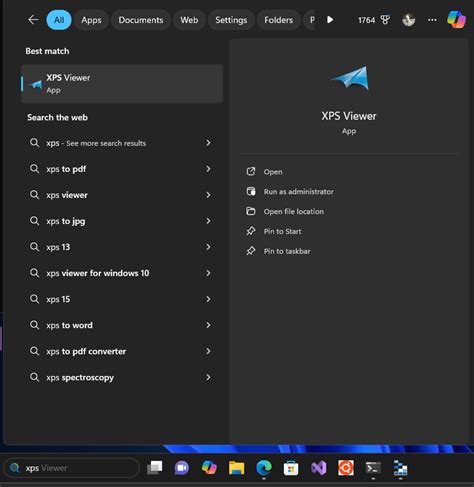Expand the chevron for 'xps - See more search results'
Viewport: 474px width, 487px height.
(208, 143)
